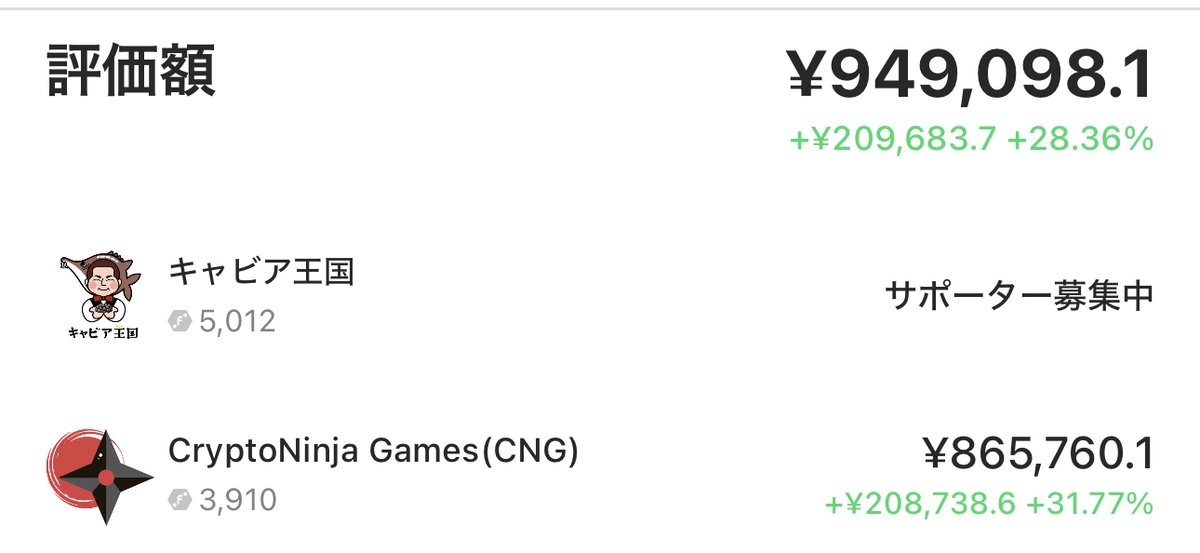
Task: Open the サポーター募集中 status label
Action: [x=1020, y=295]
